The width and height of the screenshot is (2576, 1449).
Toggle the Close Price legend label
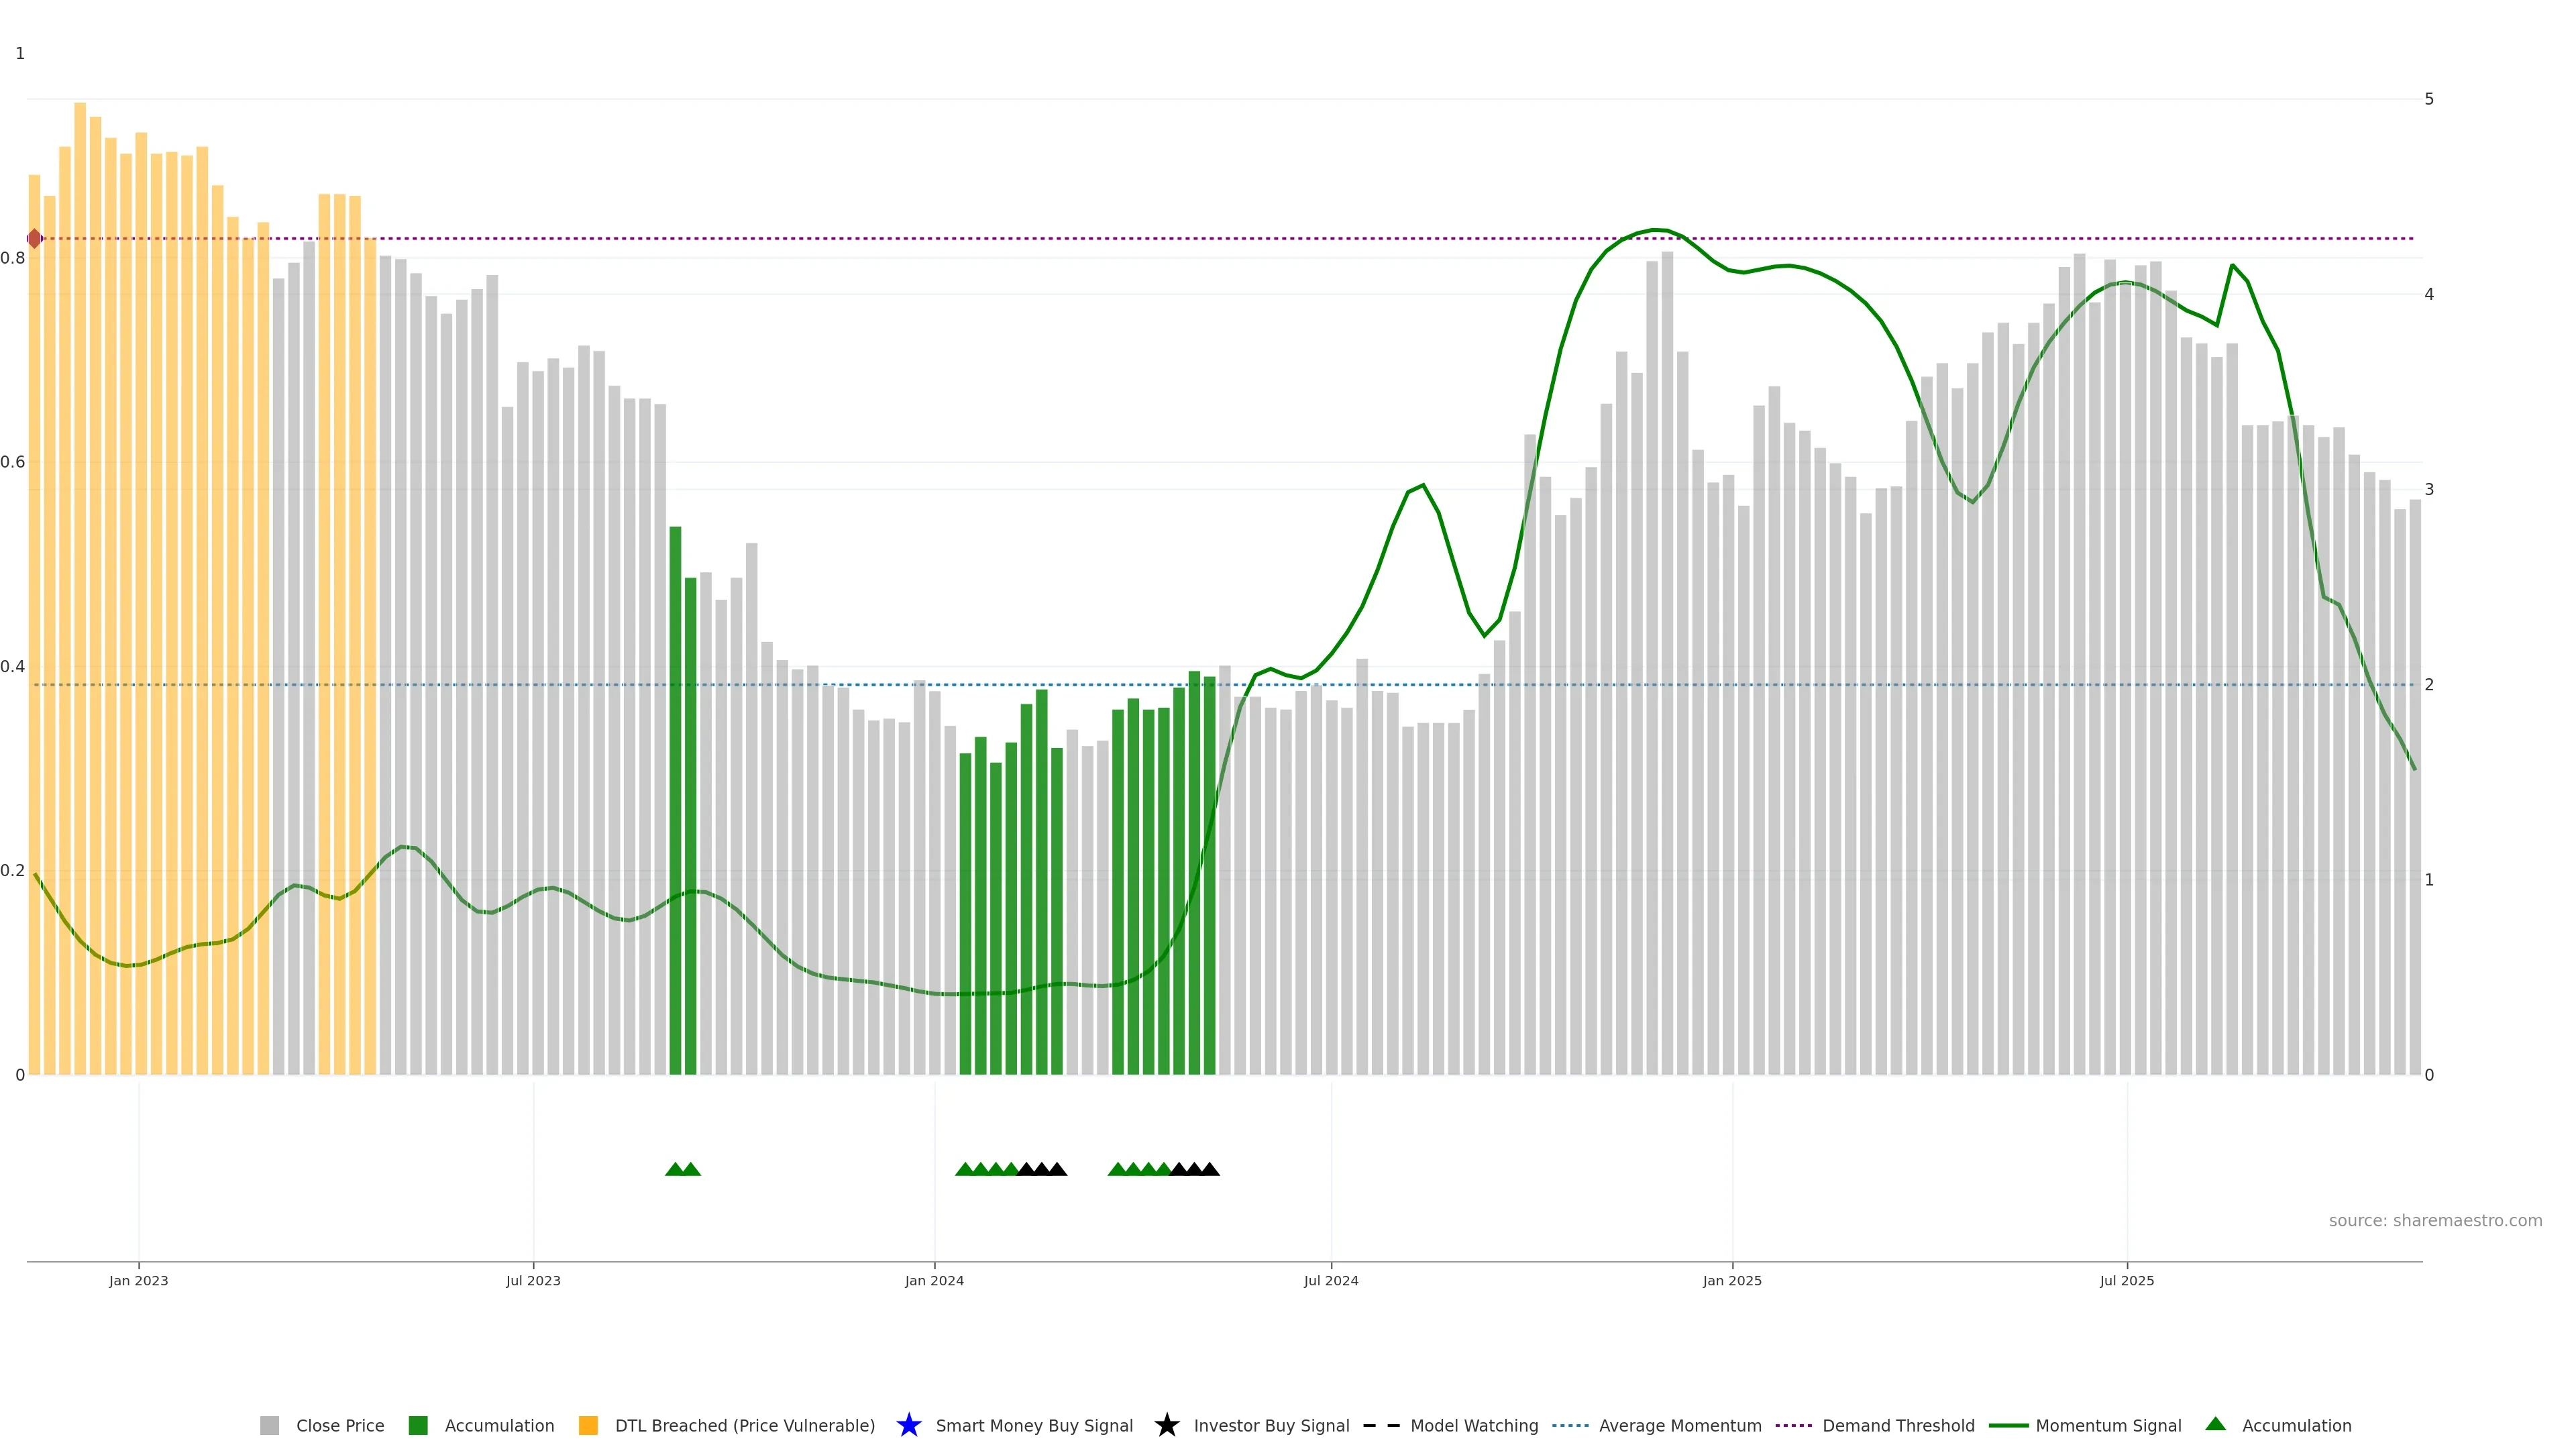(x=340, y=1425)
